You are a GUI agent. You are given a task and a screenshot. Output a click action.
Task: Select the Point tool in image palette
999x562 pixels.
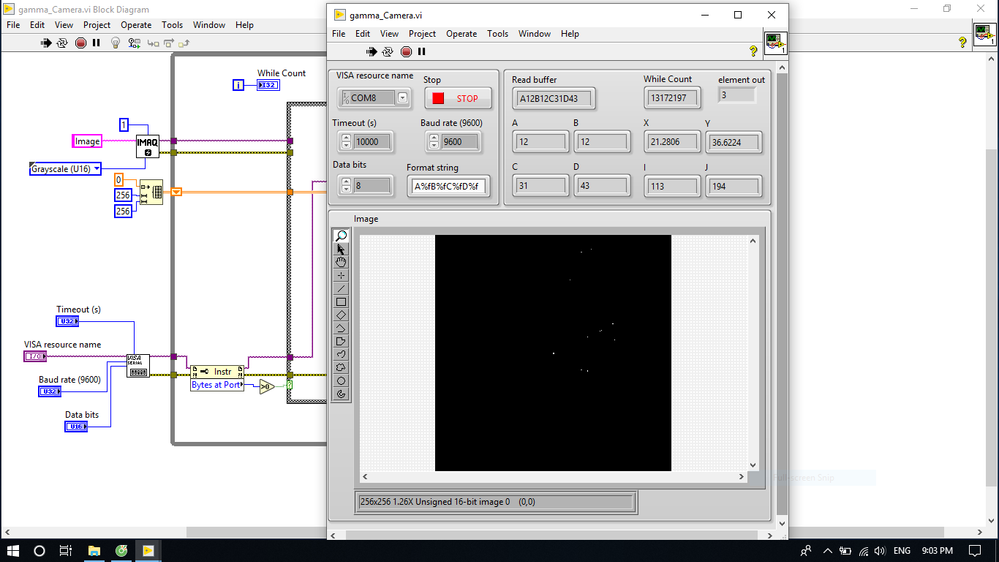pyautogui.click(x=341, y=275)
